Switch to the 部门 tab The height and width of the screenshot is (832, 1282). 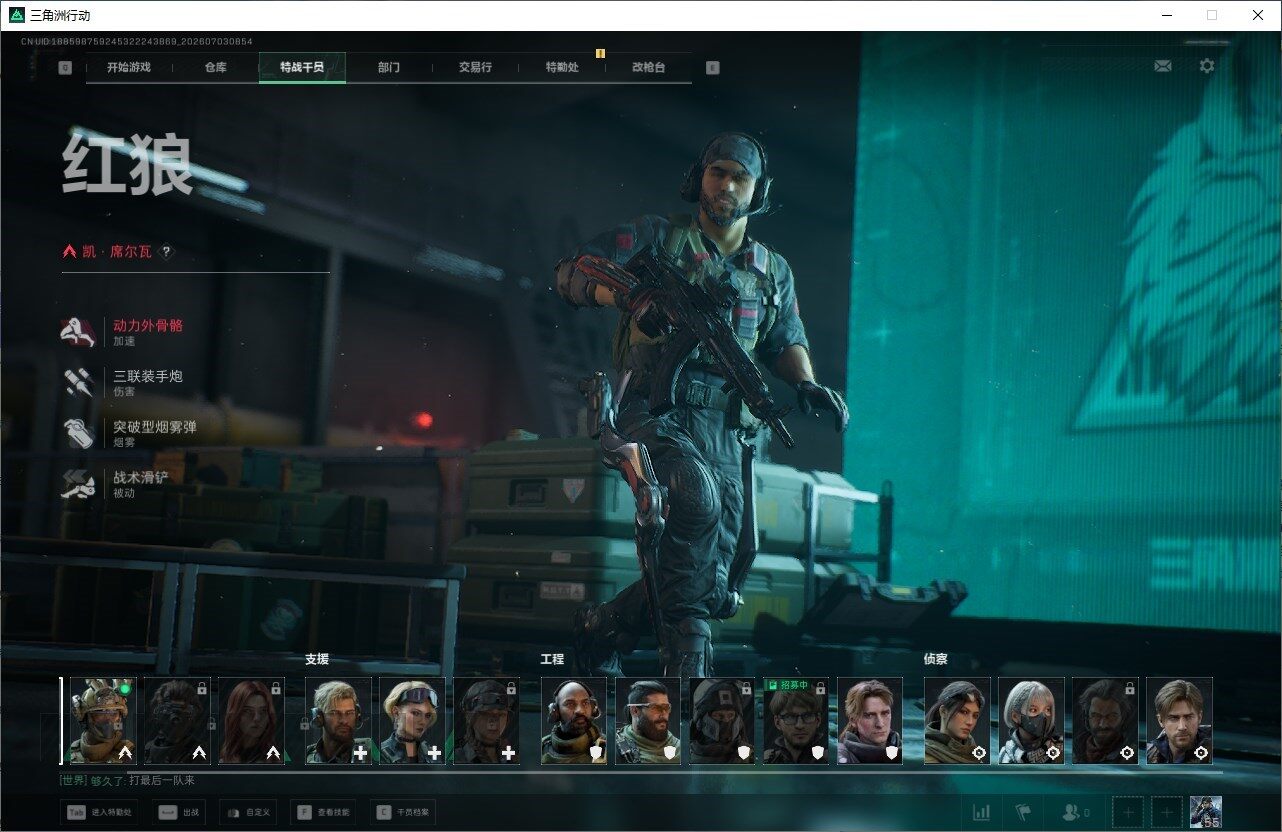point(389,67)
